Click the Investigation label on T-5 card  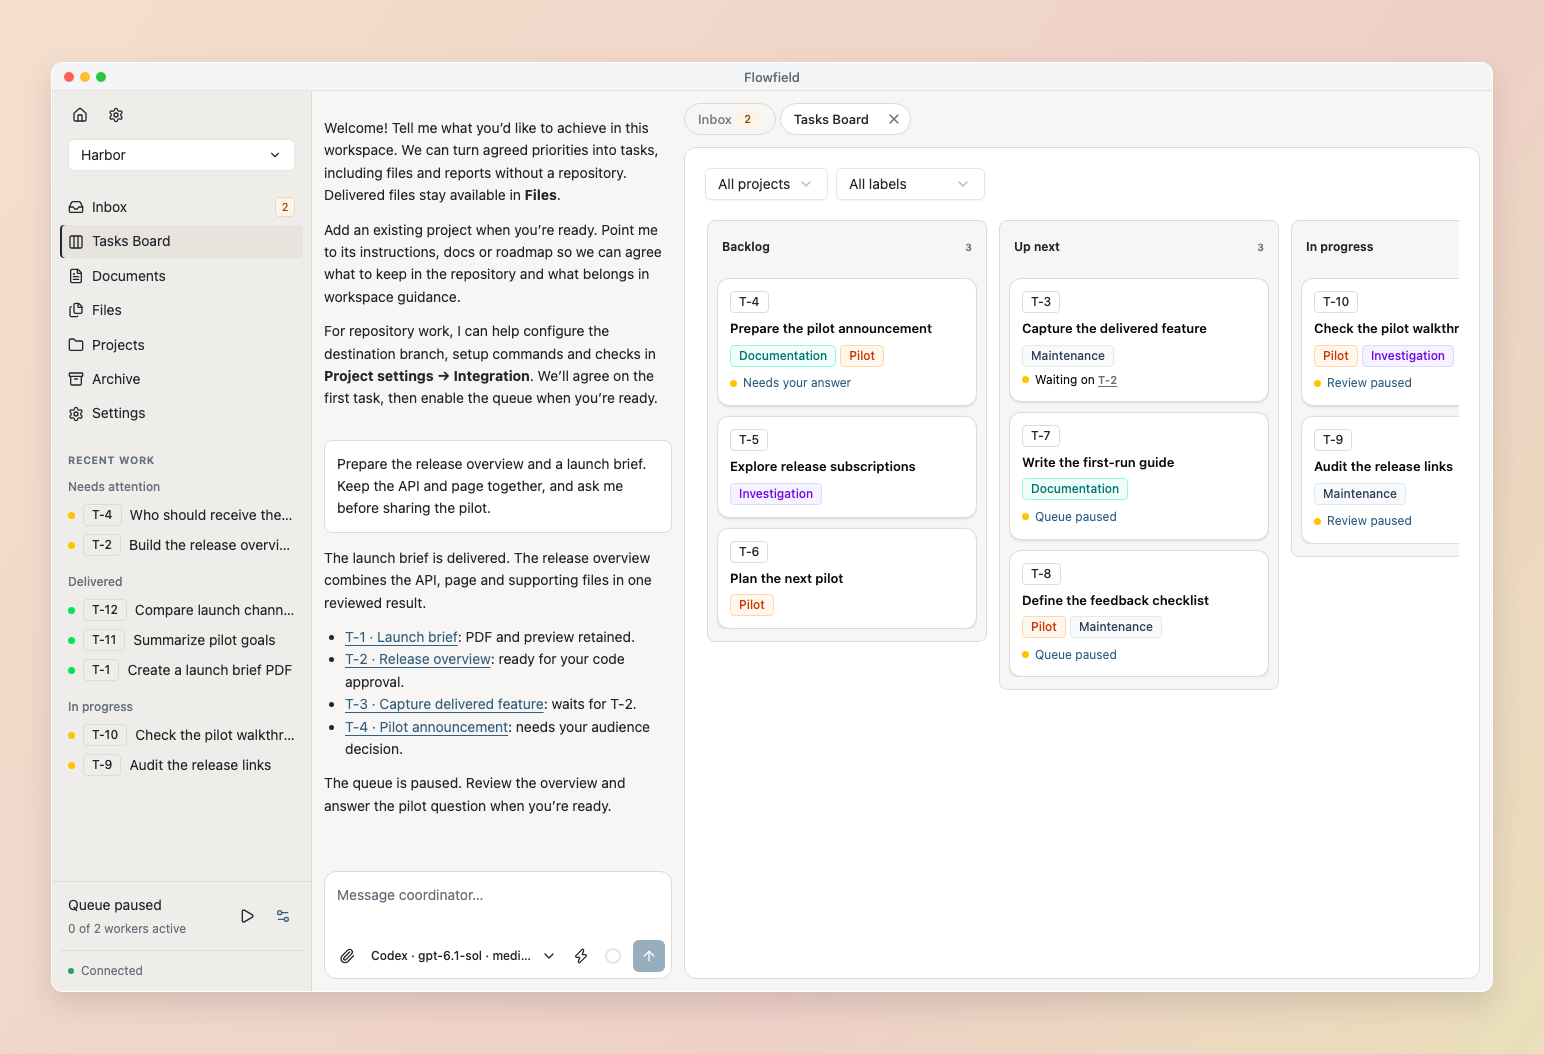pyautogui.click(x=776, y=494)
